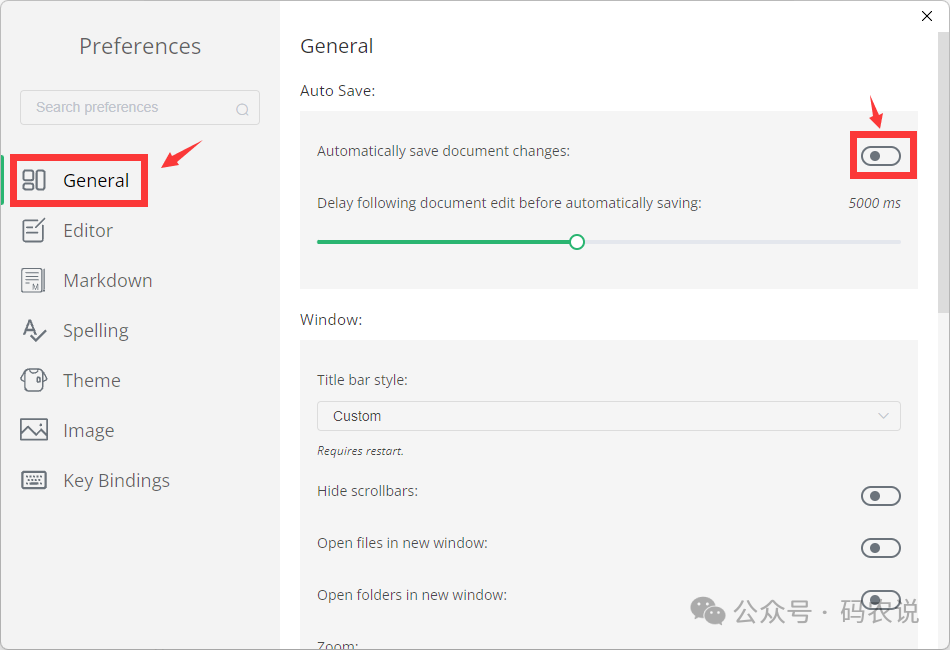
Task: Click the General layout icon in sidebar
Action: point(34,180)
